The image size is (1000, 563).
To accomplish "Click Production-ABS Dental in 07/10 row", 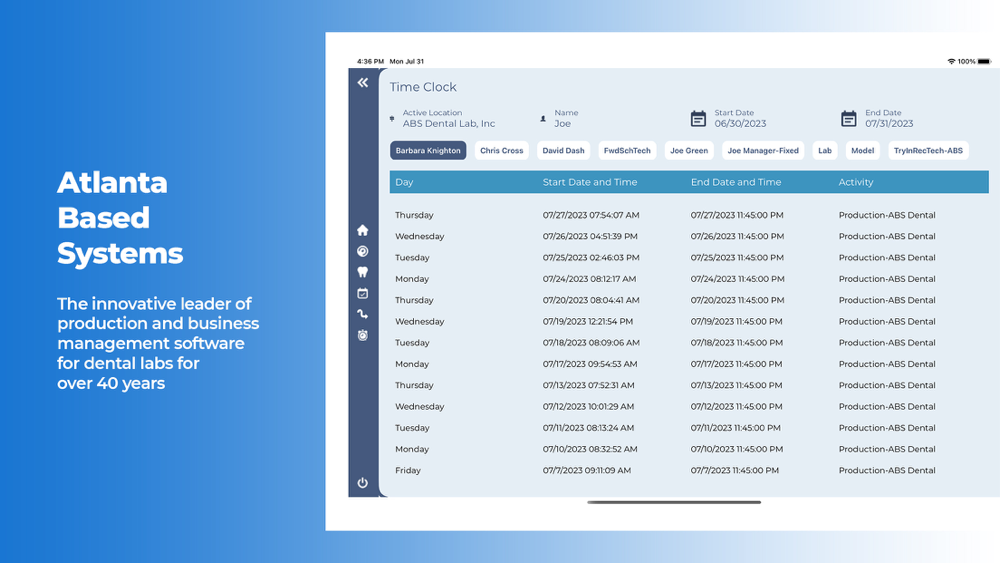I will tap(887, 449).
